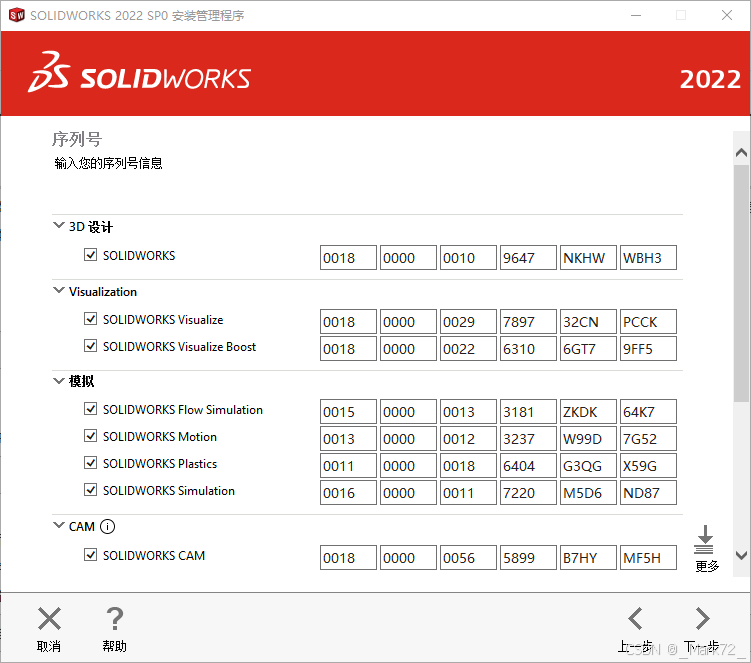The height and width of the screenshot is (663, 751).
Task: Click Simulation serial field 7220
Action: tap(528, 492)
